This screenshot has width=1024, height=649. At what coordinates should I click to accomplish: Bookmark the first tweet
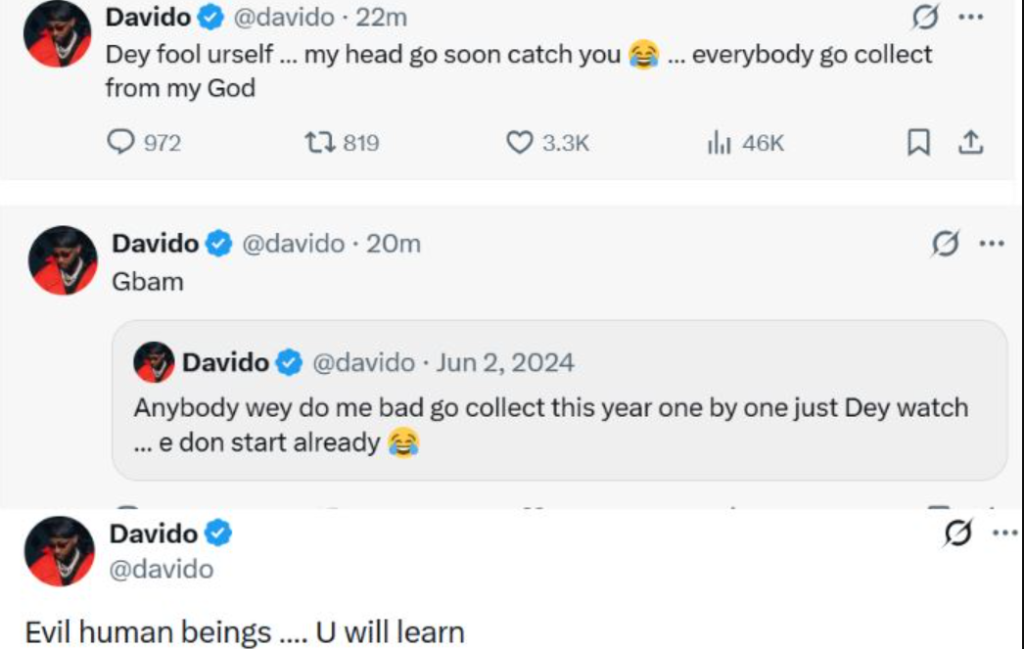[918, 143]
